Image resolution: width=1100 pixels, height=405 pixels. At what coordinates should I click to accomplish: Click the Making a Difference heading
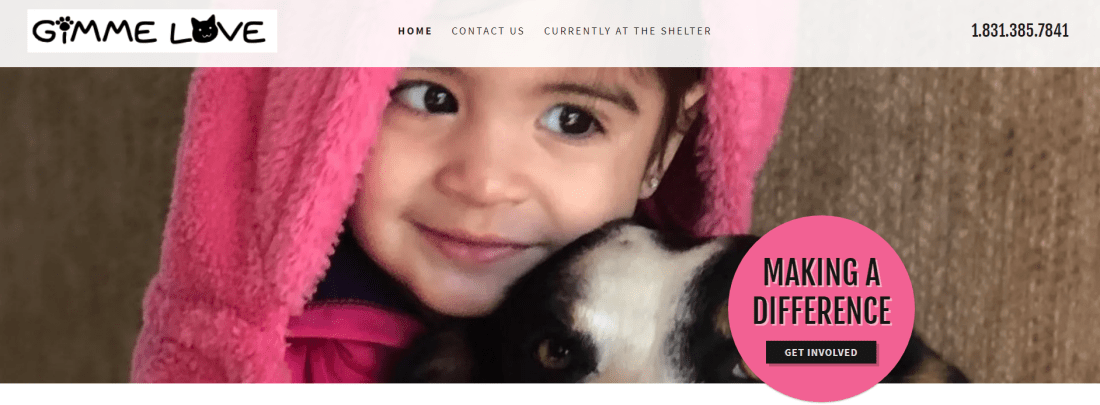(821, 292)
